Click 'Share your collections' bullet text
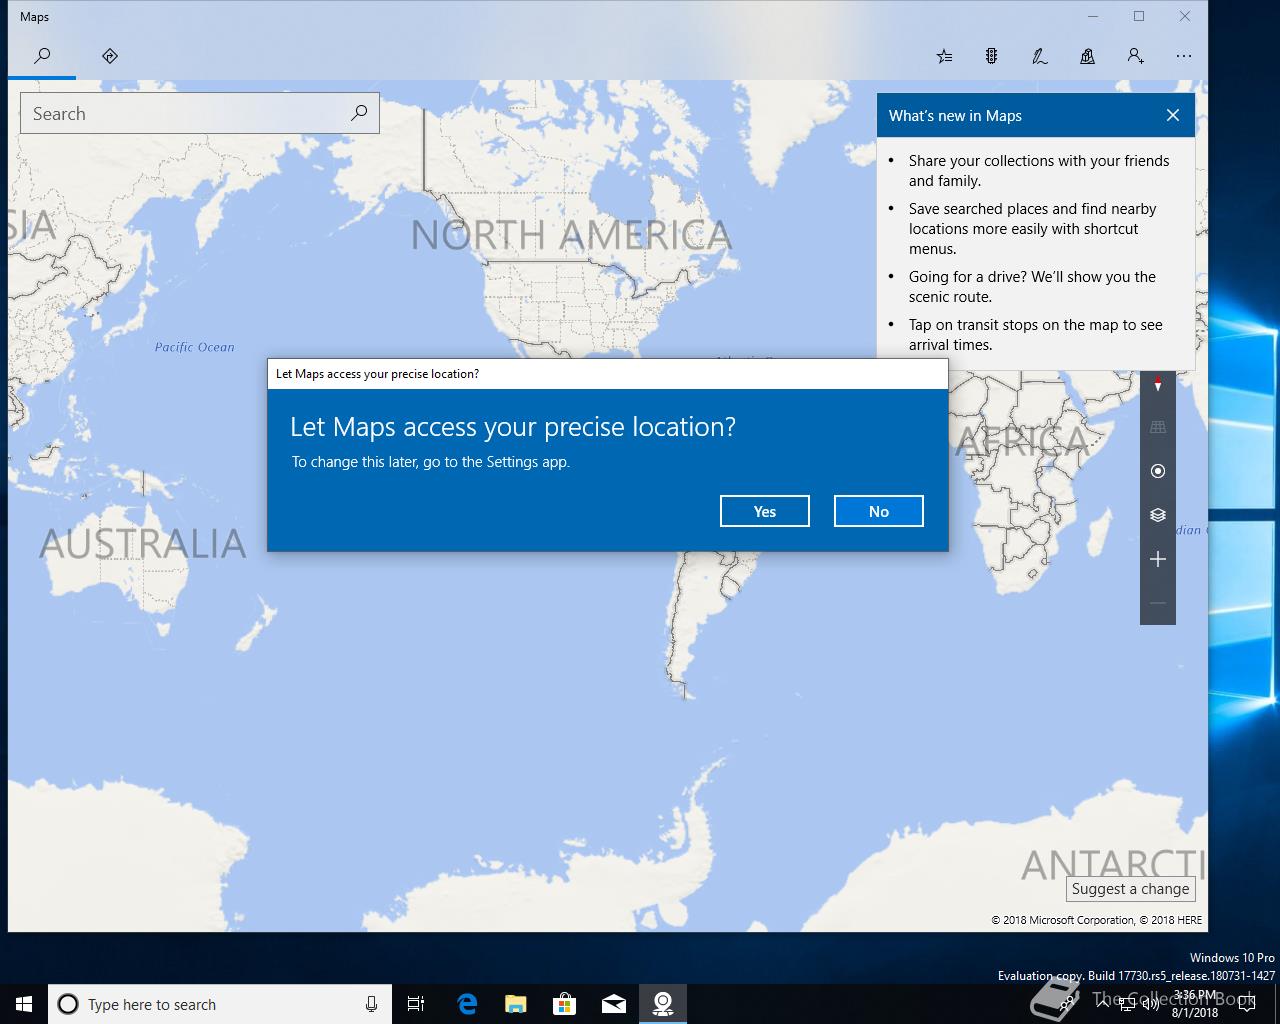 pyautogui.click(x=1039, y=171)
